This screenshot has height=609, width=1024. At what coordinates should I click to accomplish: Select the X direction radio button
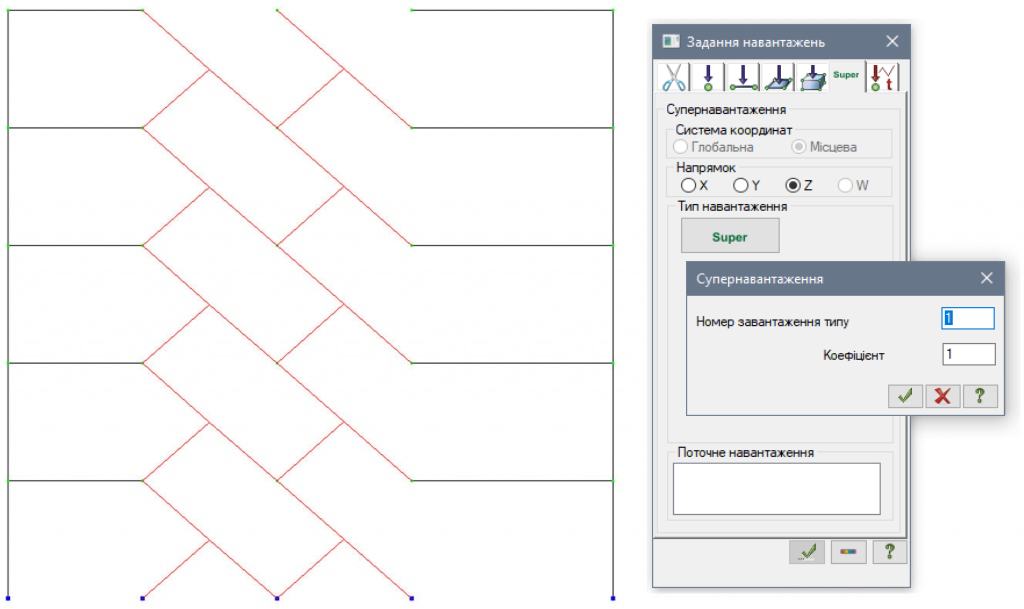tap(688, 185)
